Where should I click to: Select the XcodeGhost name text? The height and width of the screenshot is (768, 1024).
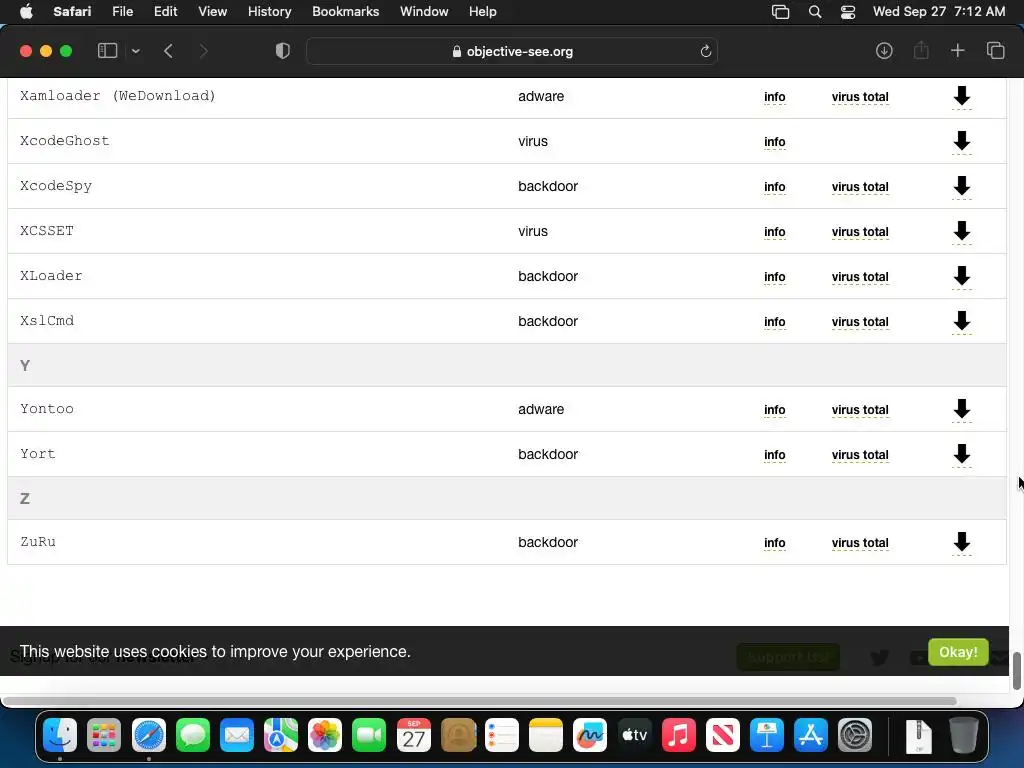click(65, 141)
